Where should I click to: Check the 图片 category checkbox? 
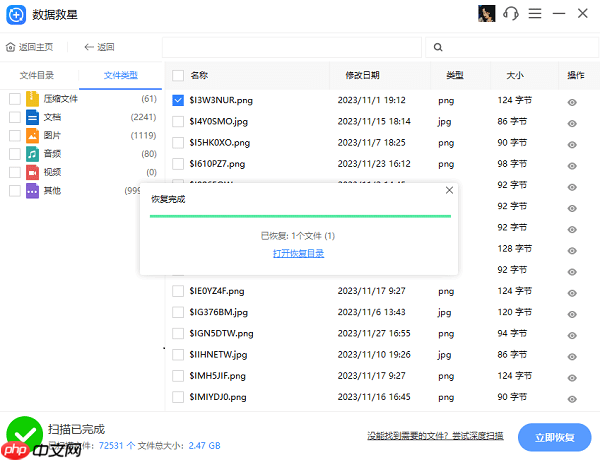click(x=15, y=135)
